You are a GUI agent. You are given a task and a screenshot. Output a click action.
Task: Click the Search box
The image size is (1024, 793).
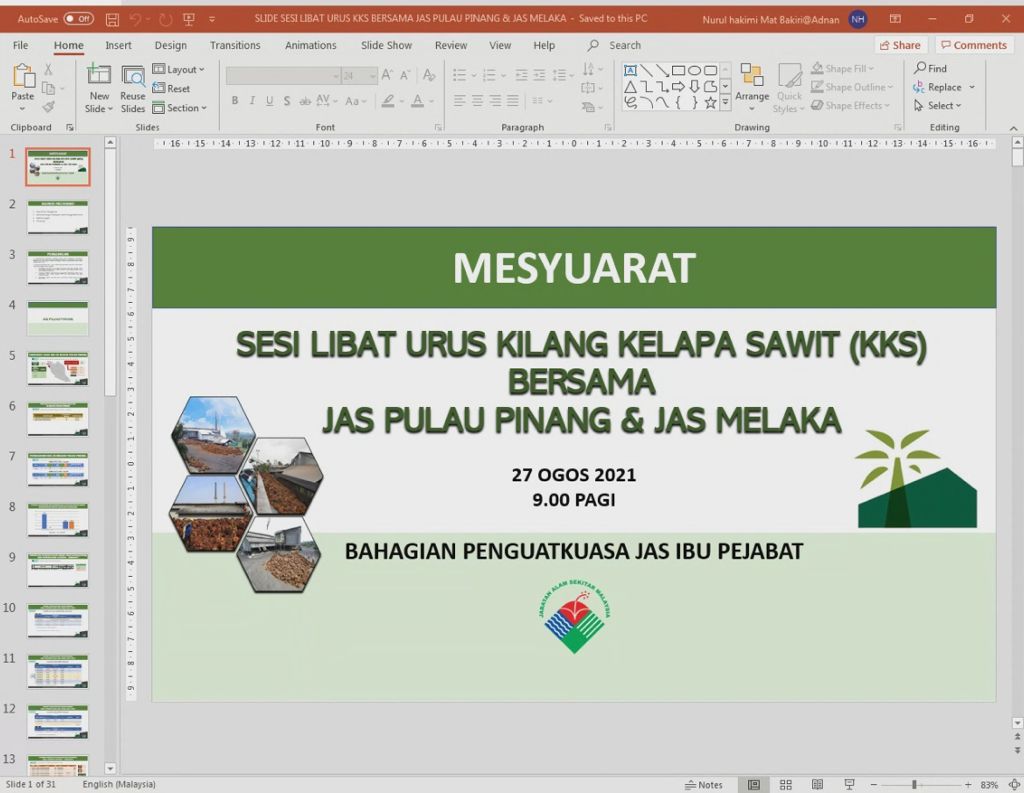[614, 45]
